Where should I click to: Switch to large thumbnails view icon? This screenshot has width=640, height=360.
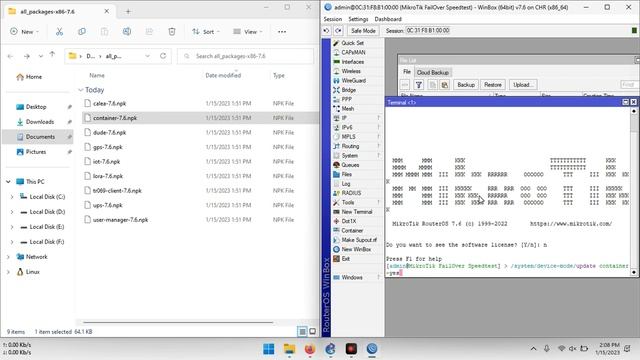pos(313,331)
